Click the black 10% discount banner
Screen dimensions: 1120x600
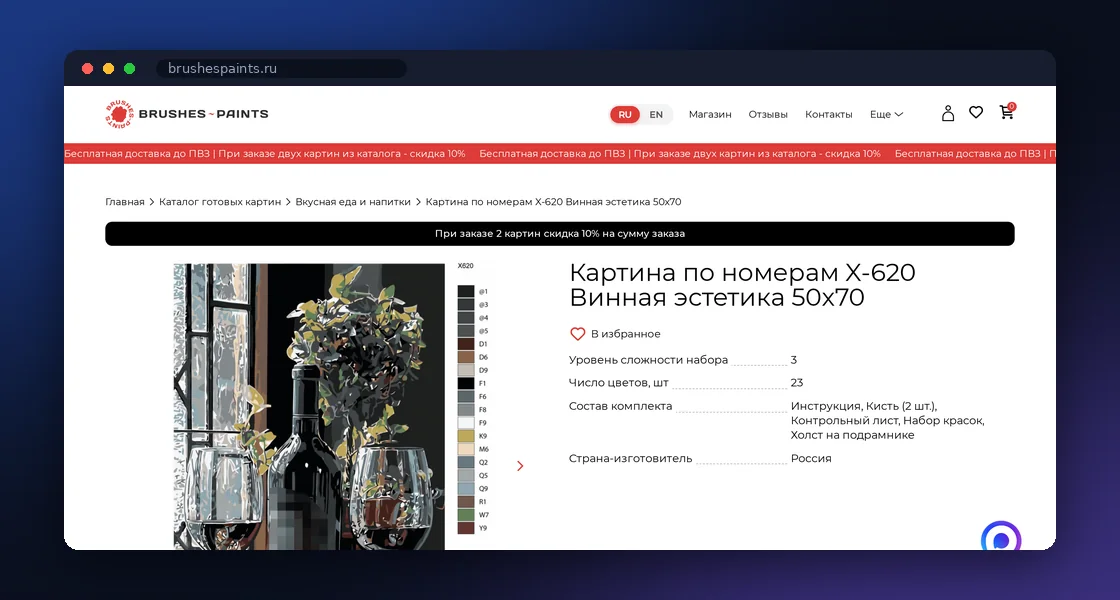pos(559,234)
